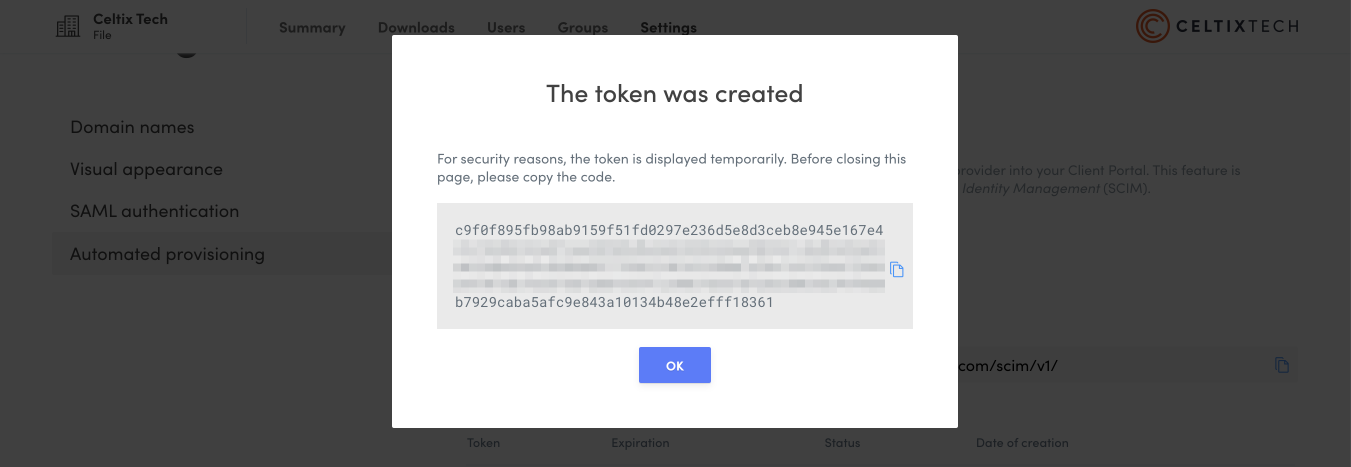The width and height of the screenshot is (1351, 467).
Task: Click the CeltixTech logo
Action: [1217, 27]
